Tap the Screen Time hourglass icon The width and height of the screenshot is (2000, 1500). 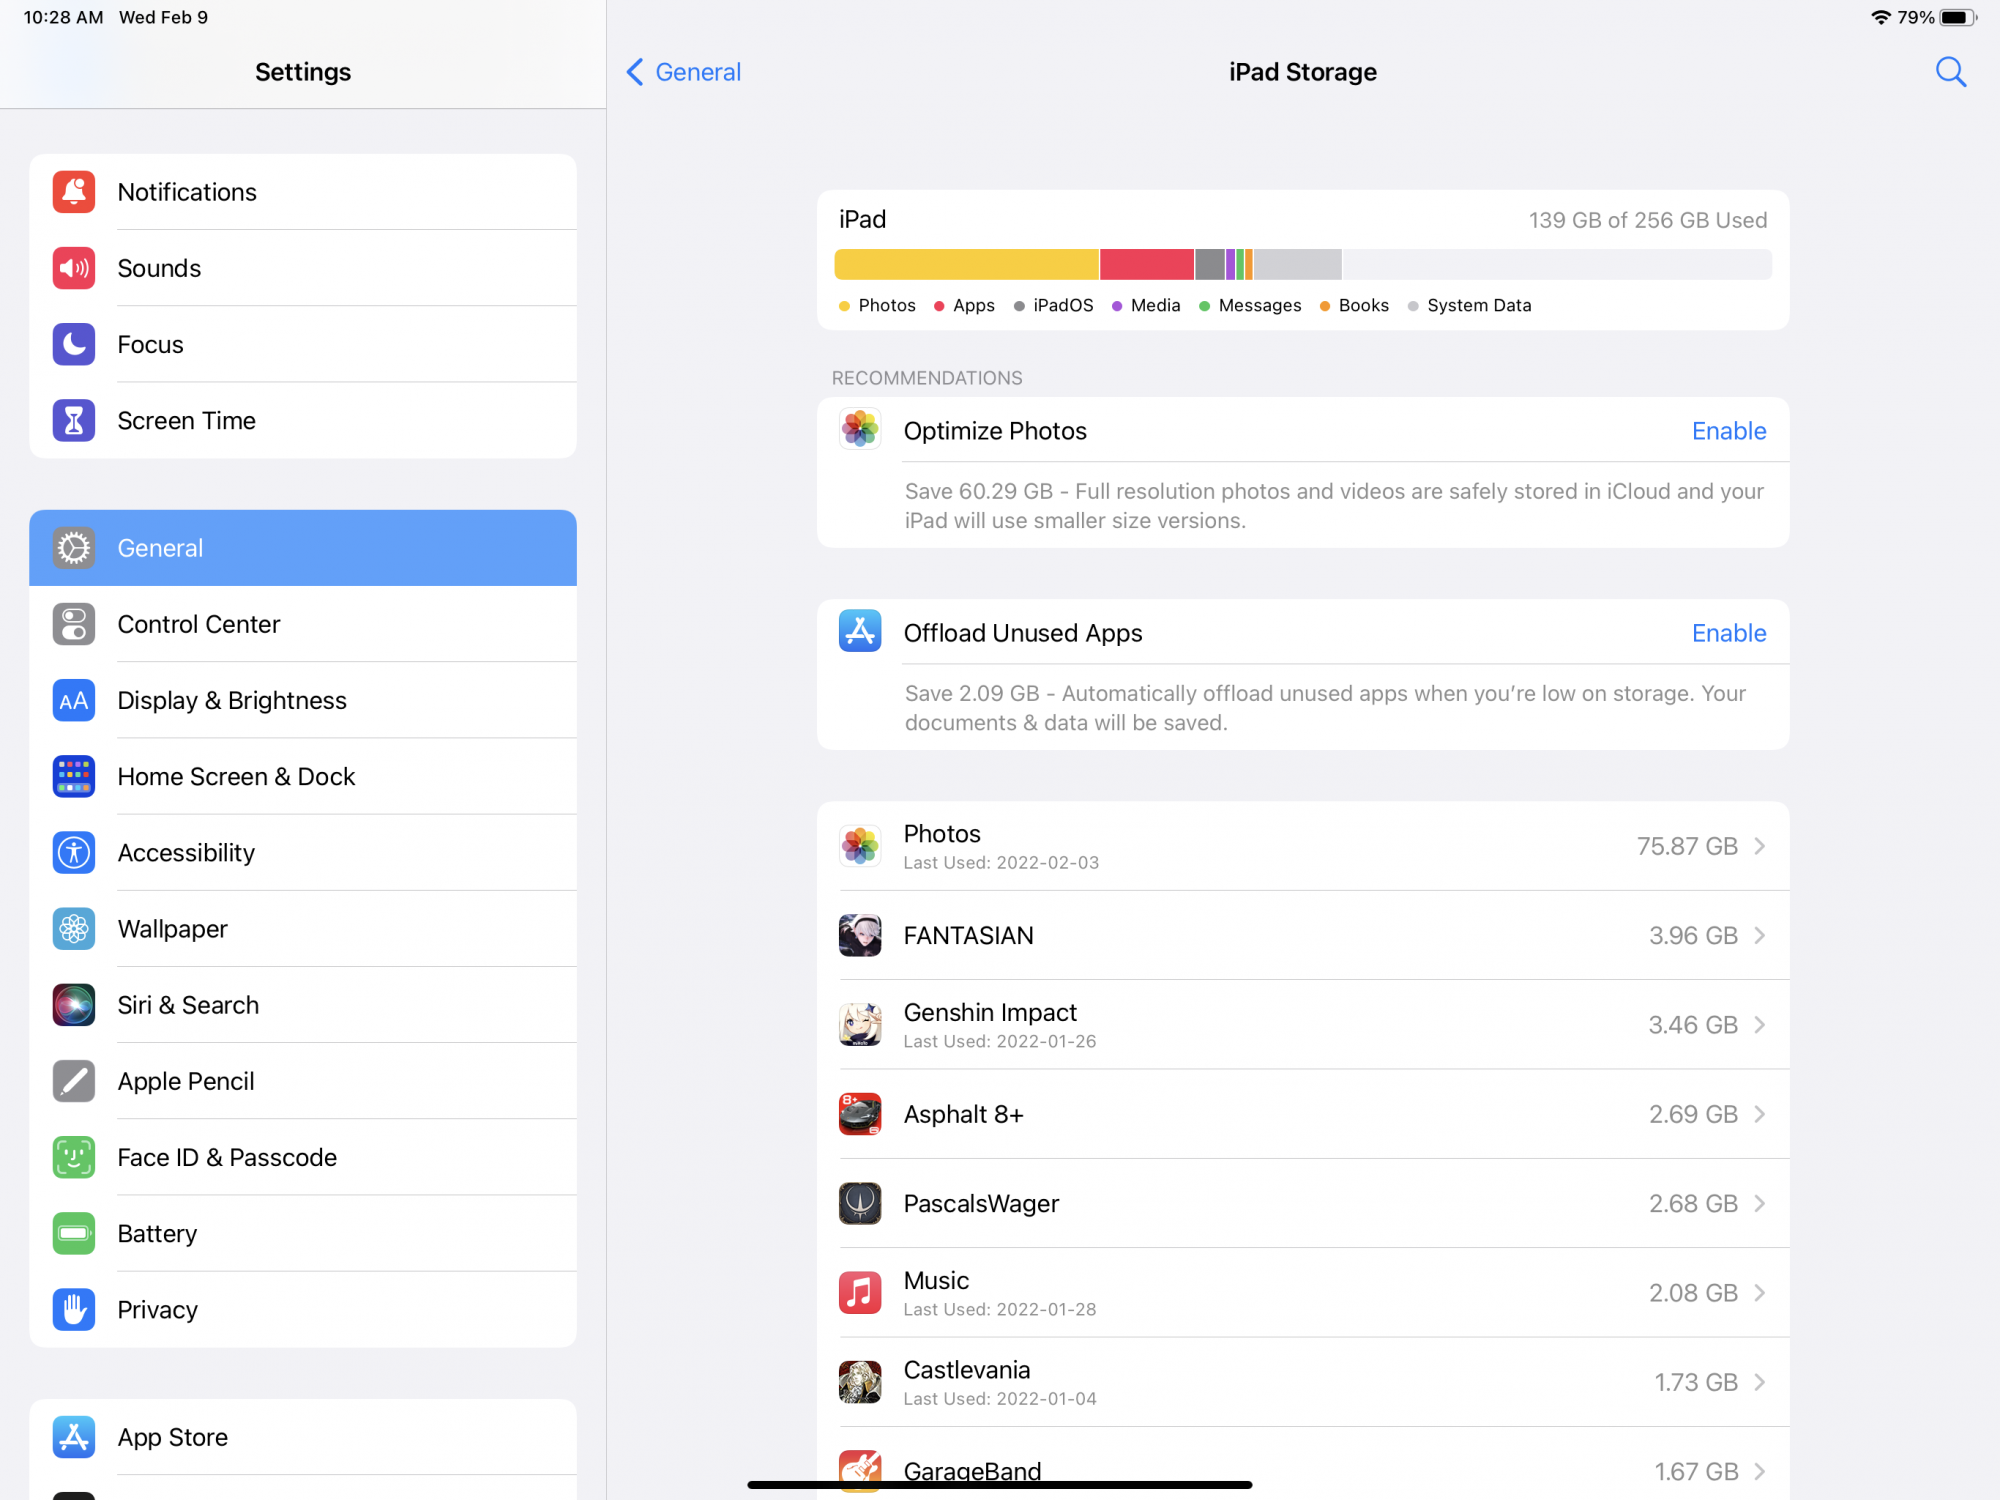coord(74,421)
